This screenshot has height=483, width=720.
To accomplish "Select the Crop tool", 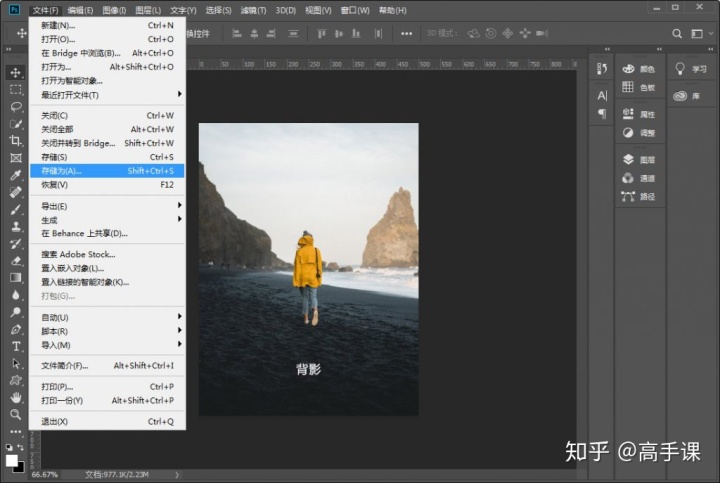I will [x=16, y=140].
